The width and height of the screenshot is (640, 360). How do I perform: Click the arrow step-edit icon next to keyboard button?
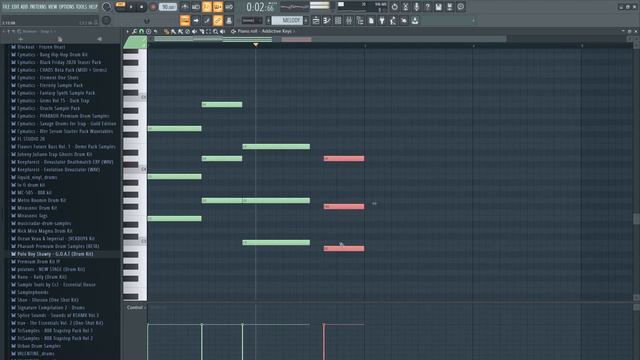click(x=196, y=20)
